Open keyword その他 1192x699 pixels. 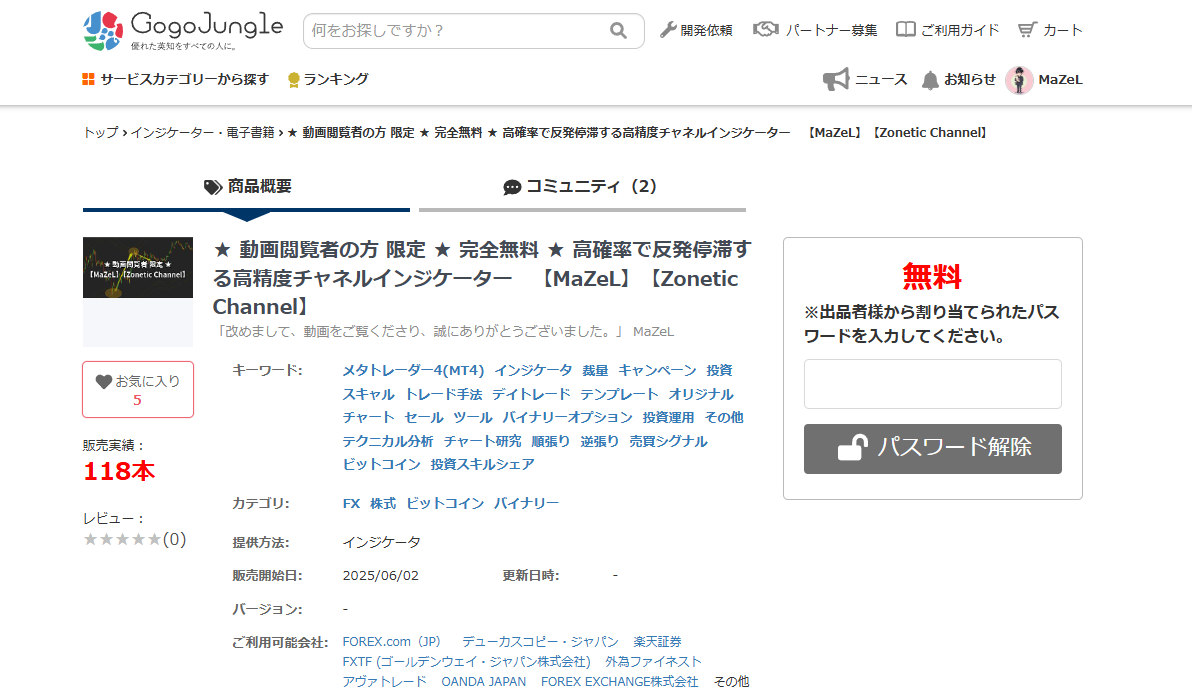coord(724,418)
